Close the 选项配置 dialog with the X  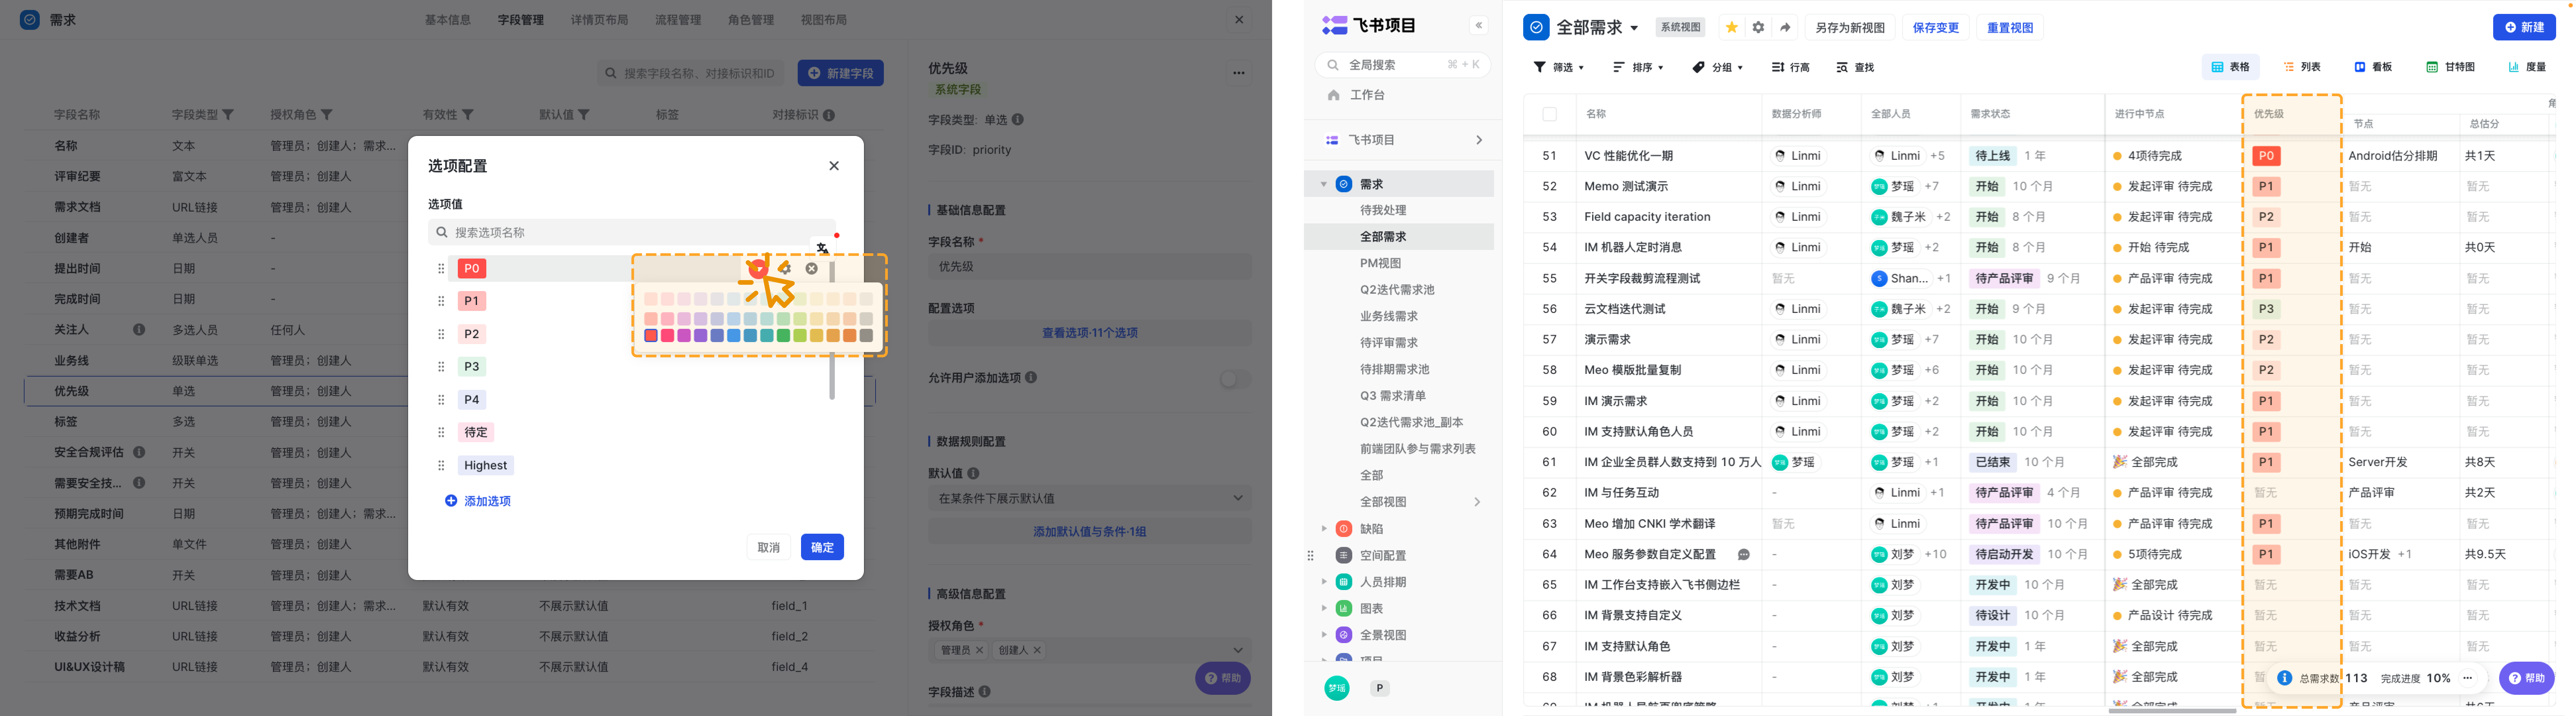pos(834,166)
